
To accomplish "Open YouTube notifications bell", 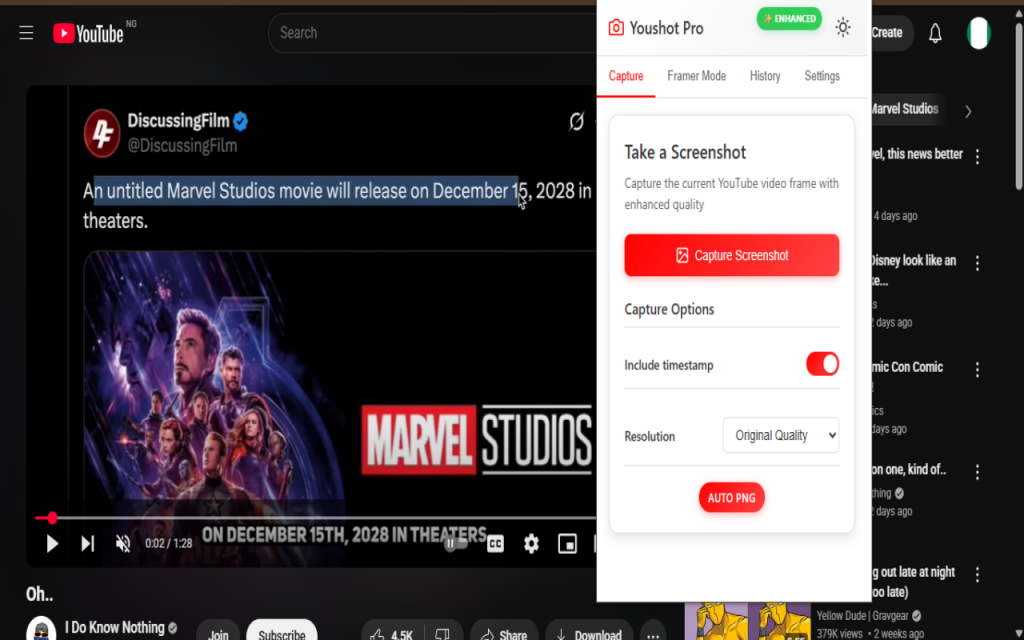I will point(935,33).
